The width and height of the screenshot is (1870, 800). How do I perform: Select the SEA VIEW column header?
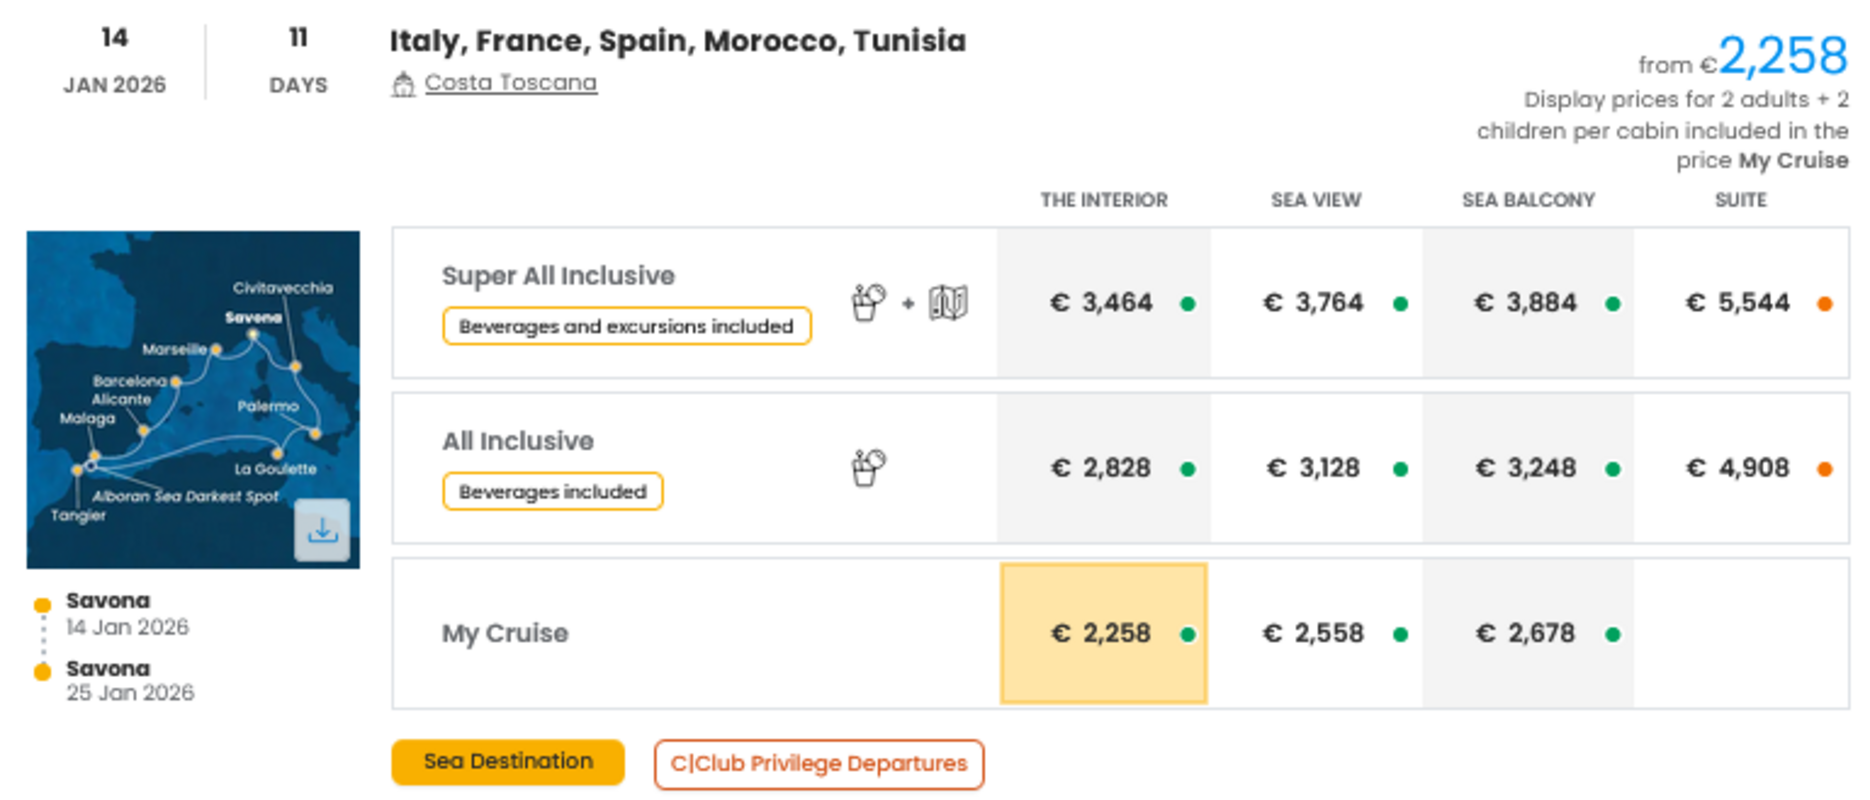[1316, 200]
